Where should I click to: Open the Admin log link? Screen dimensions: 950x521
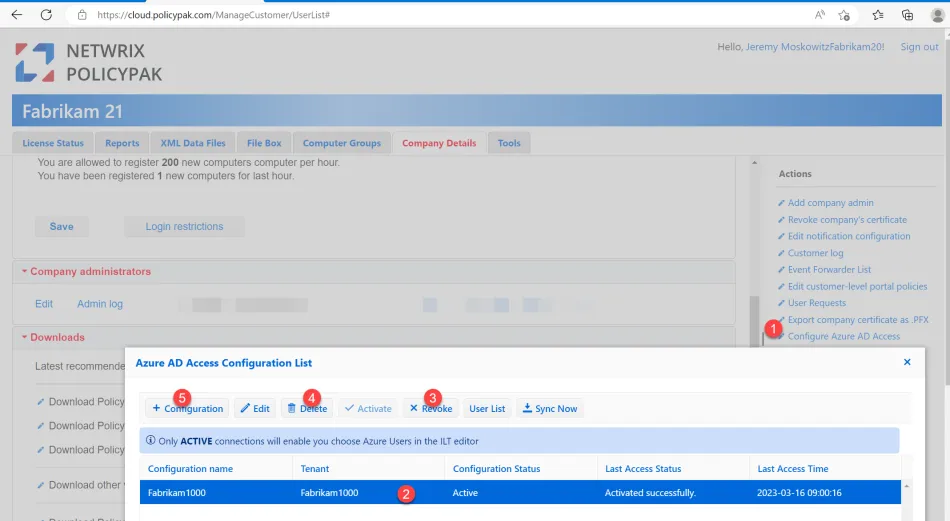pyautogui.click(x=100, y=304)
